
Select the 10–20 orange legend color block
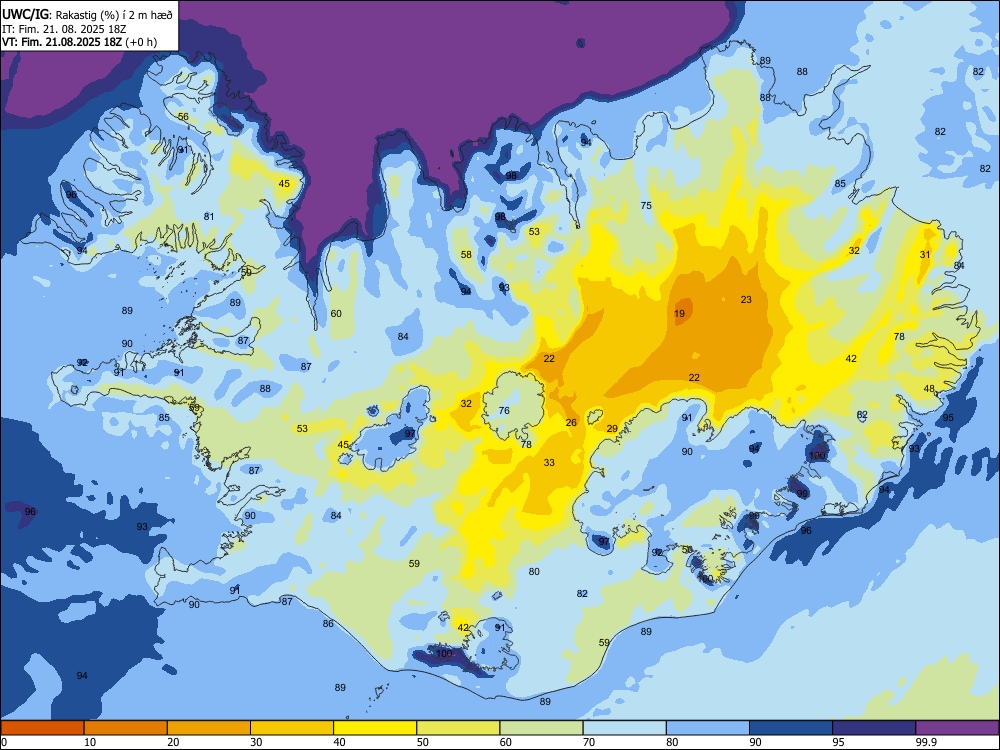[x=126, y=728]
